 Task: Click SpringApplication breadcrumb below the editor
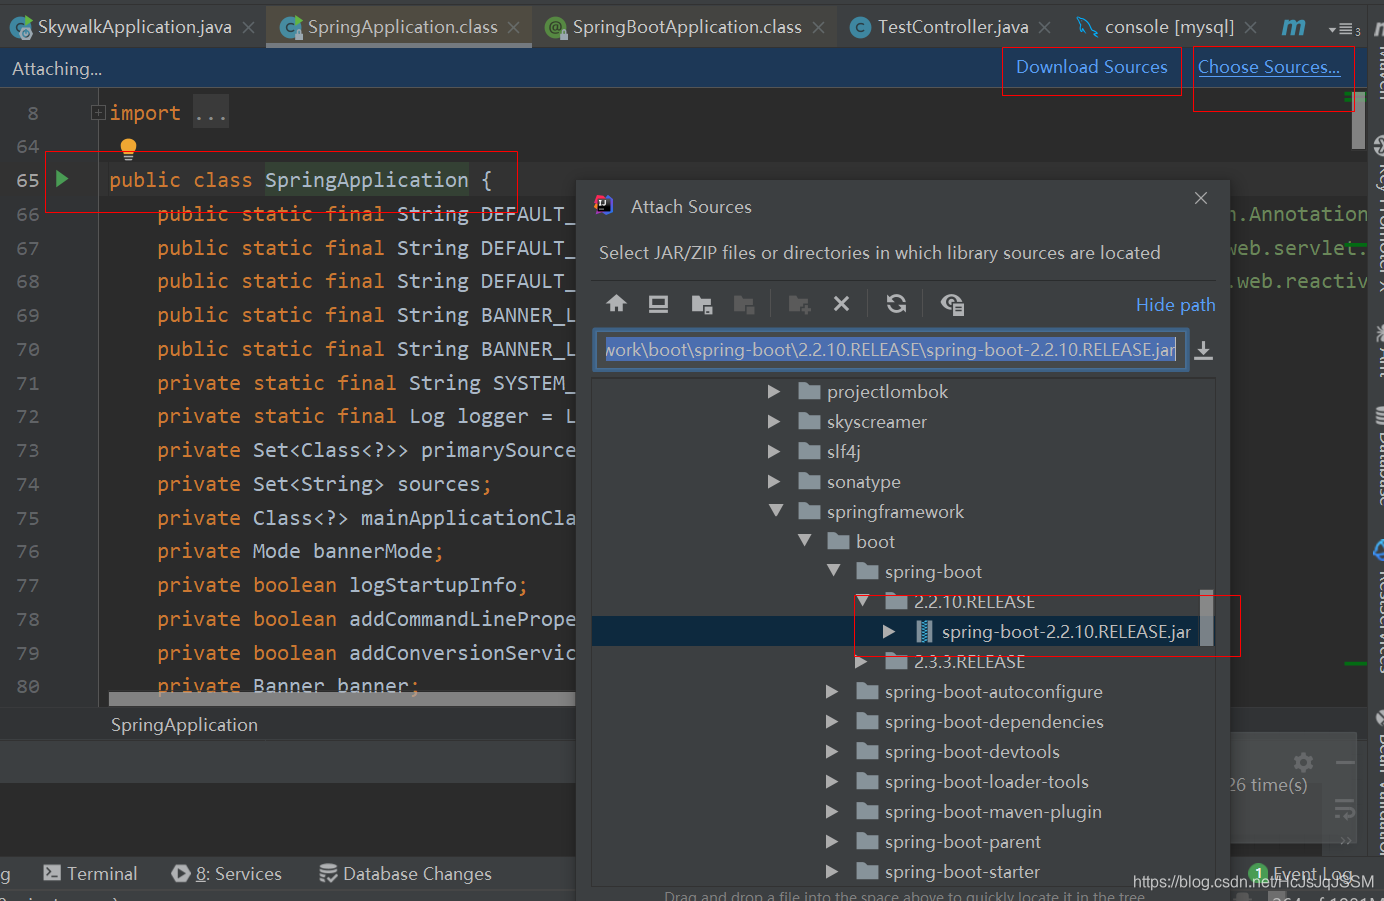pos(184,725)
